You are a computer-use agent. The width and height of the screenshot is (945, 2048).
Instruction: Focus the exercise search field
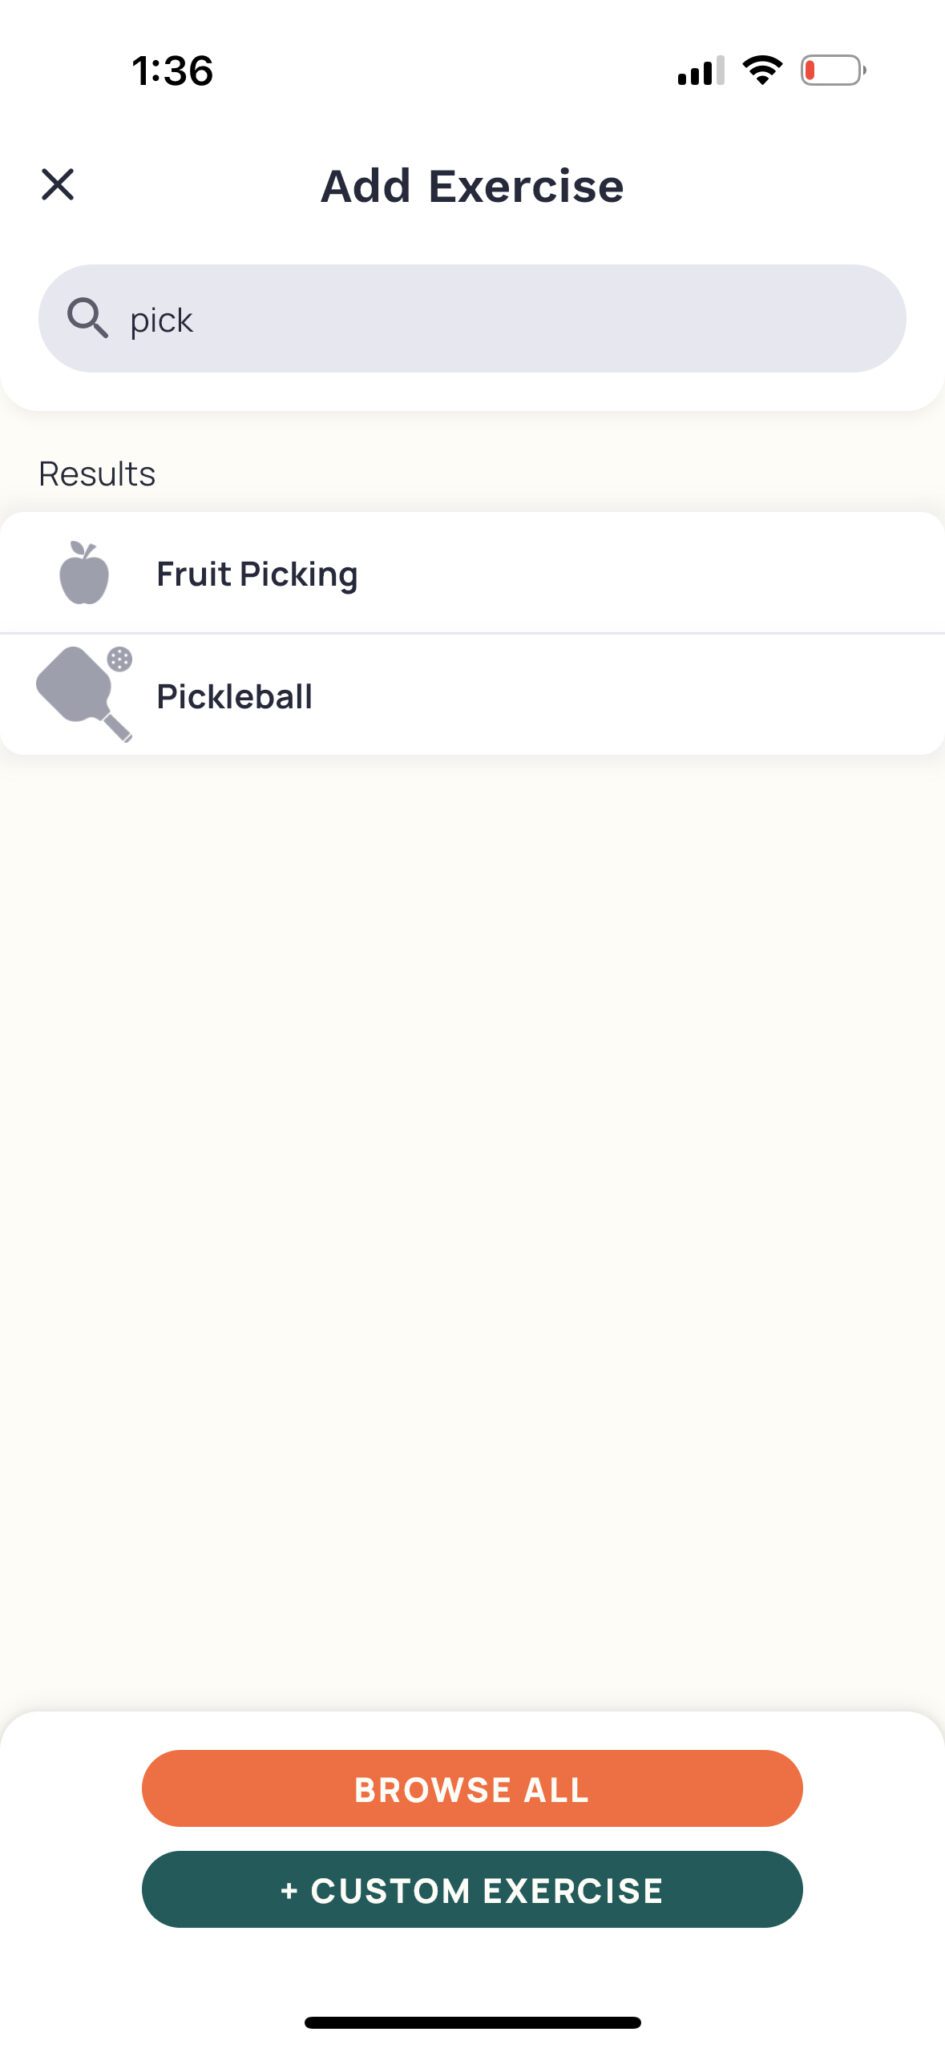coord(520,319)
